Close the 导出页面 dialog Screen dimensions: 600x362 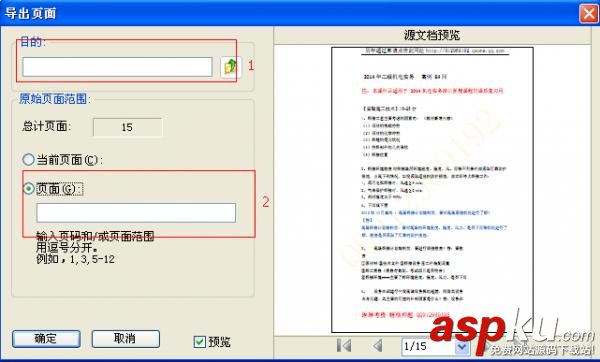[589, 13]
